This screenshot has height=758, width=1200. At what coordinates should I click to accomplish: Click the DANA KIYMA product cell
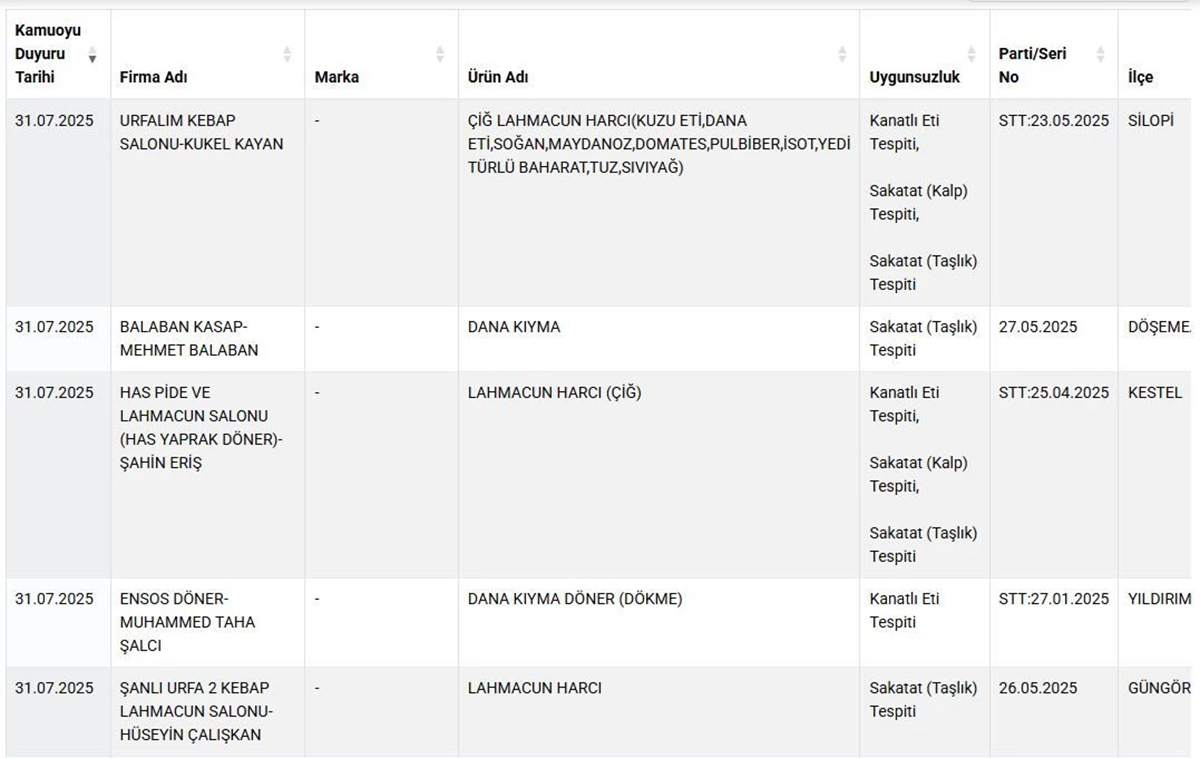[x=514, y=327]
